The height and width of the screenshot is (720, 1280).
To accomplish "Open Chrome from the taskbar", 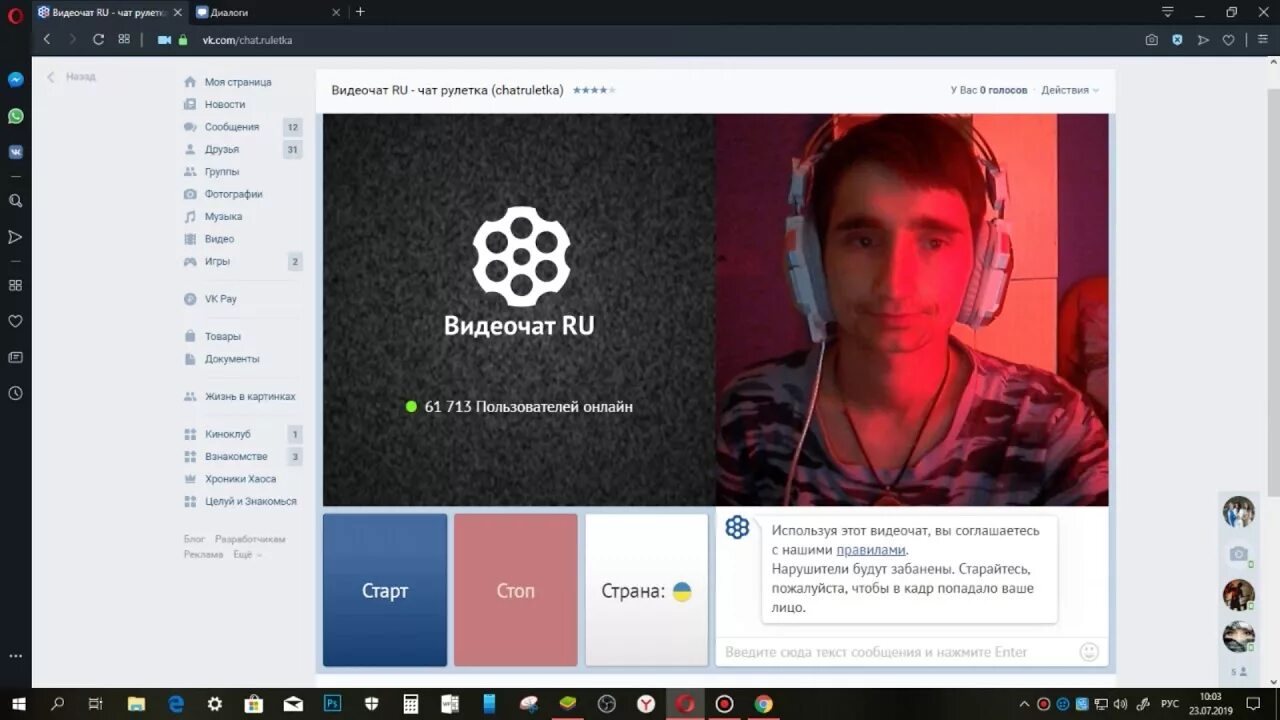I will (763, 704).
